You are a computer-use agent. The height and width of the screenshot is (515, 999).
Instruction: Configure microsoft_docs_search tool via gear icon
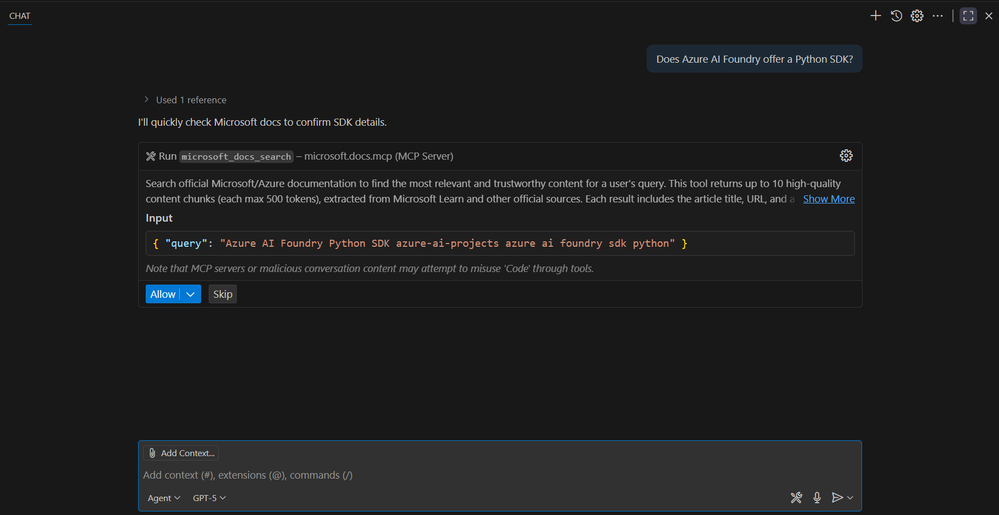tap(846, 156)
